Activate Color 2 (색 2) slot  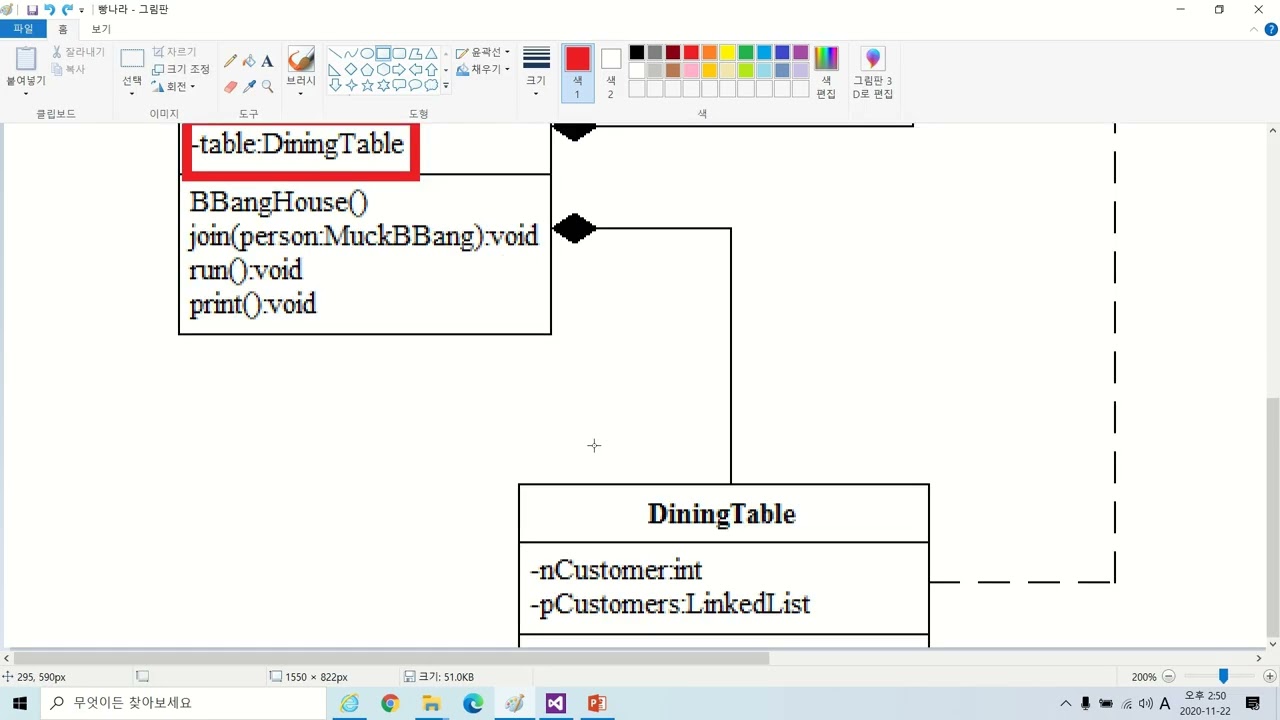(x=610, y=73)
